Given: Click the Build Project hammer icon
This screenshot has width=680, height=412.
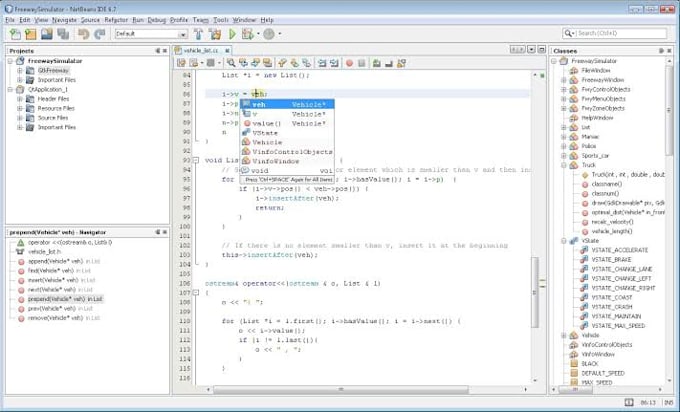Looking at the screenshot, I should [x=198, y=34].
